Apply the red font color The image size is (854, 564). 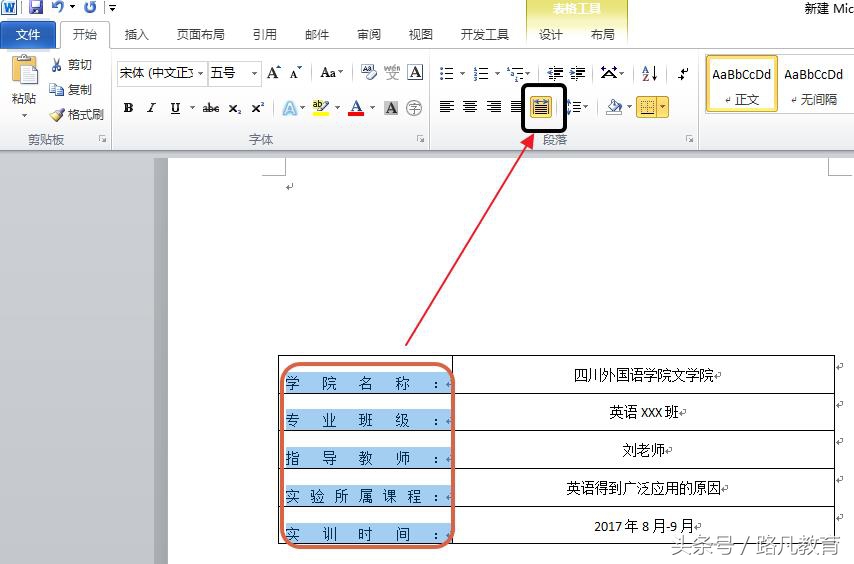click(x=356, y=108)
